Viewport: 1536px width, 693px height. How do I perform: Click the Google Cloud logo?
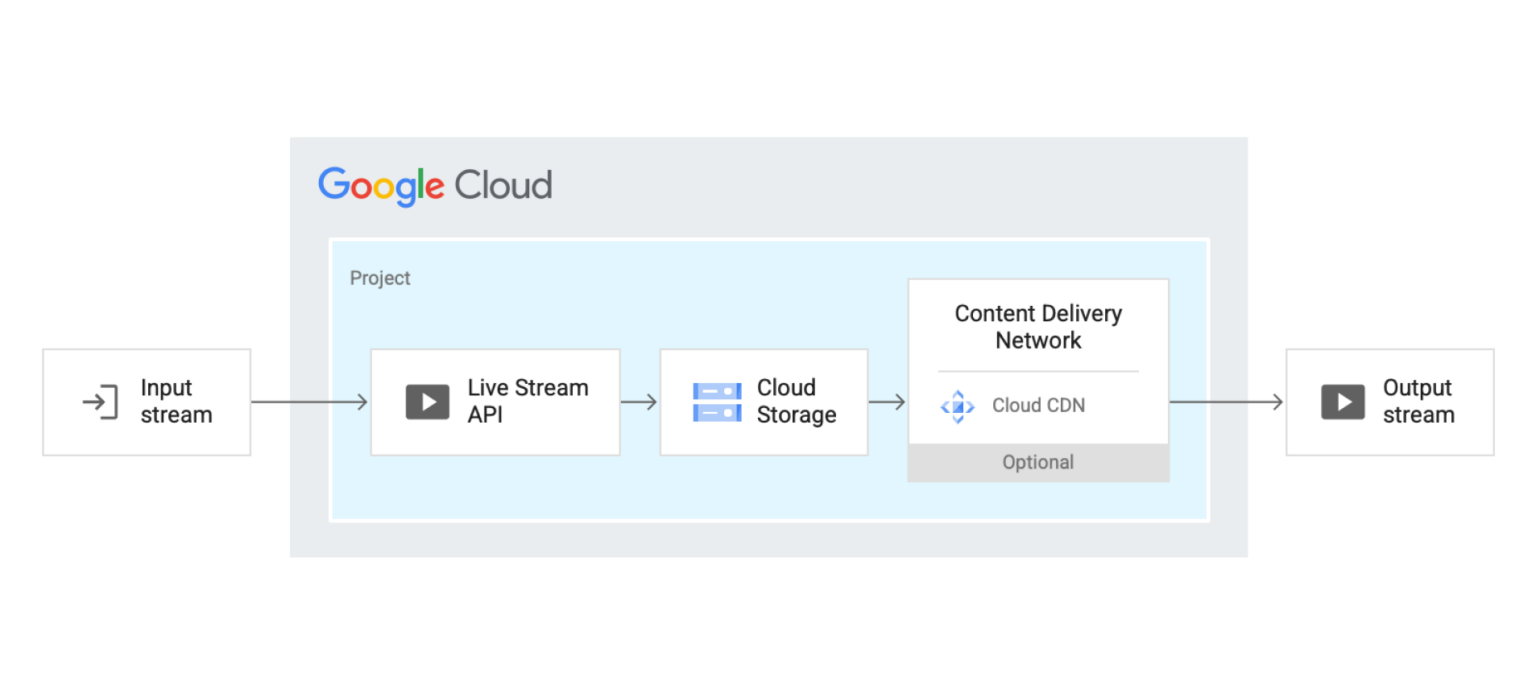click(435, 186)
